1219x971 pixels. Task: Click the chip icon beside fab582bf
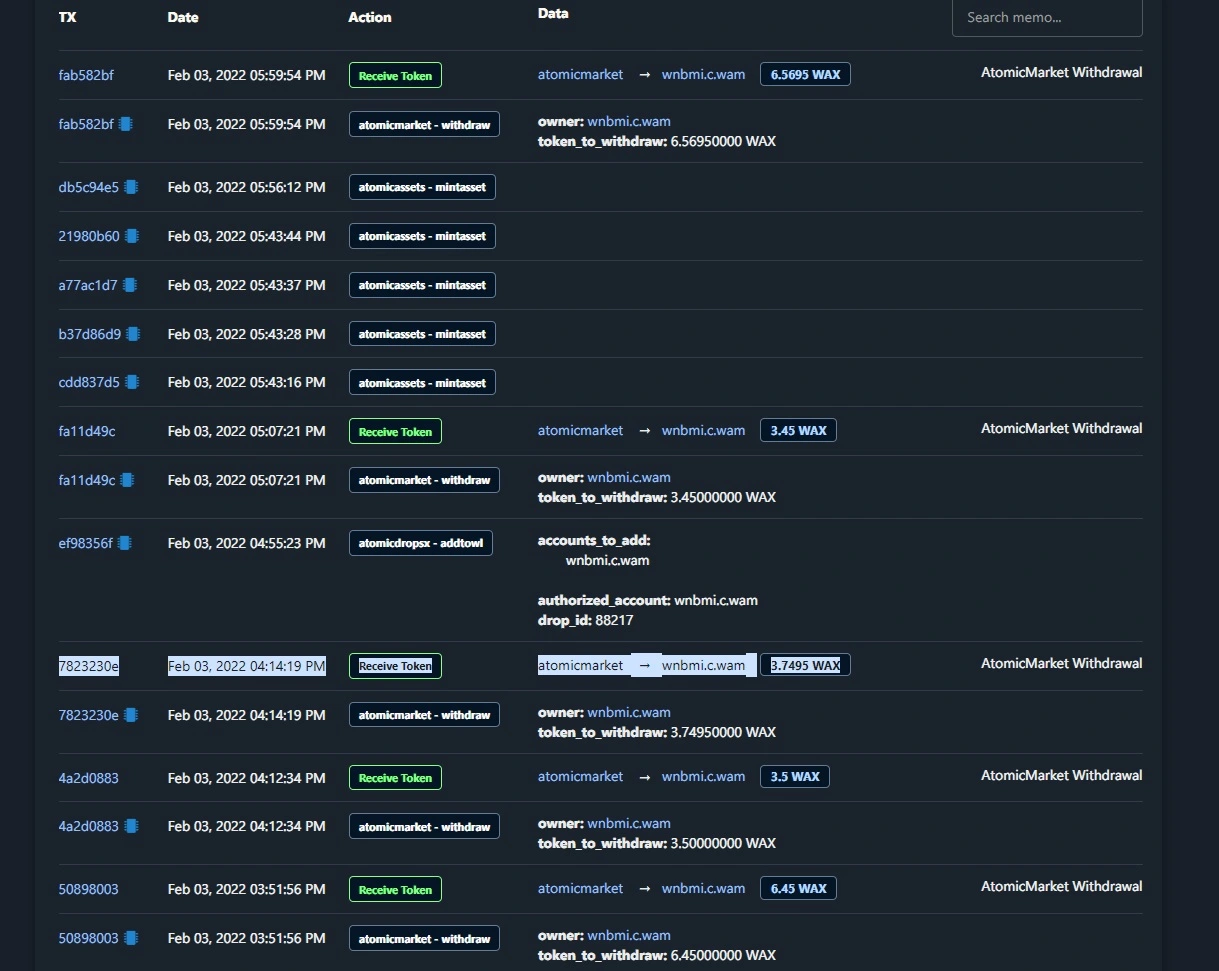[x=125, y=124]
